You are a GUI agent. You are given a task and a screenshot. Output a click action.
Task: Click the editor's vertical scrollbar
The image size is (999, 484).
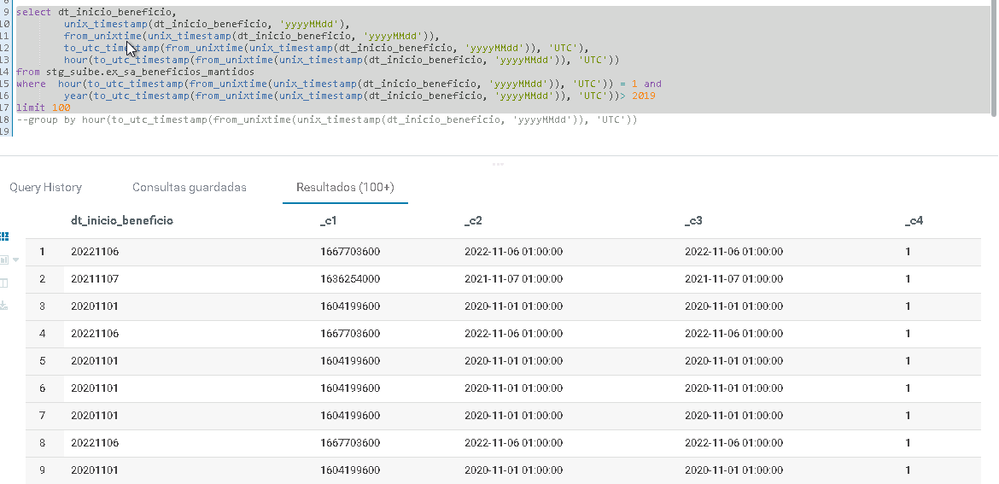[x=993, y=60]
